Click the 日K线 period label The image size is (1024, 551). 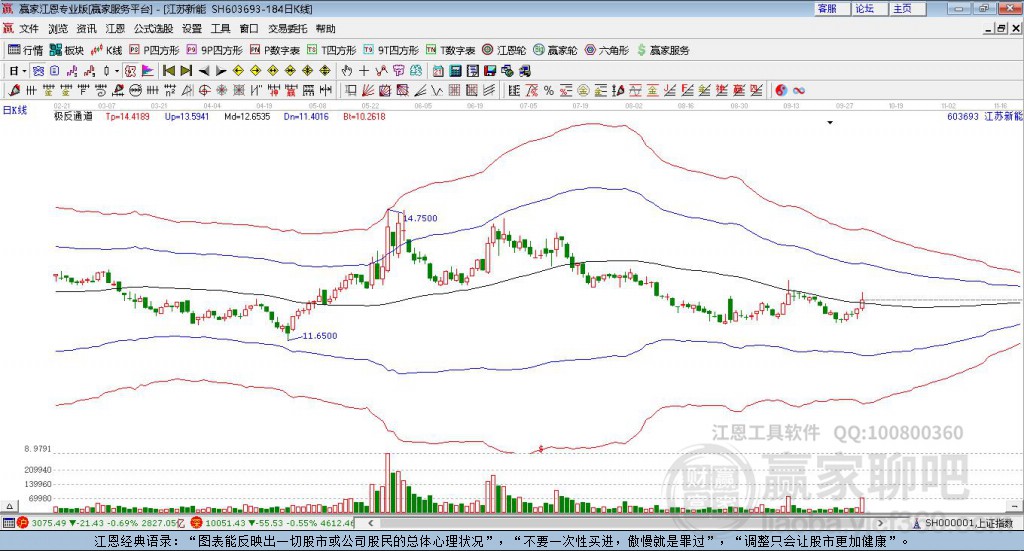[15, 110]
